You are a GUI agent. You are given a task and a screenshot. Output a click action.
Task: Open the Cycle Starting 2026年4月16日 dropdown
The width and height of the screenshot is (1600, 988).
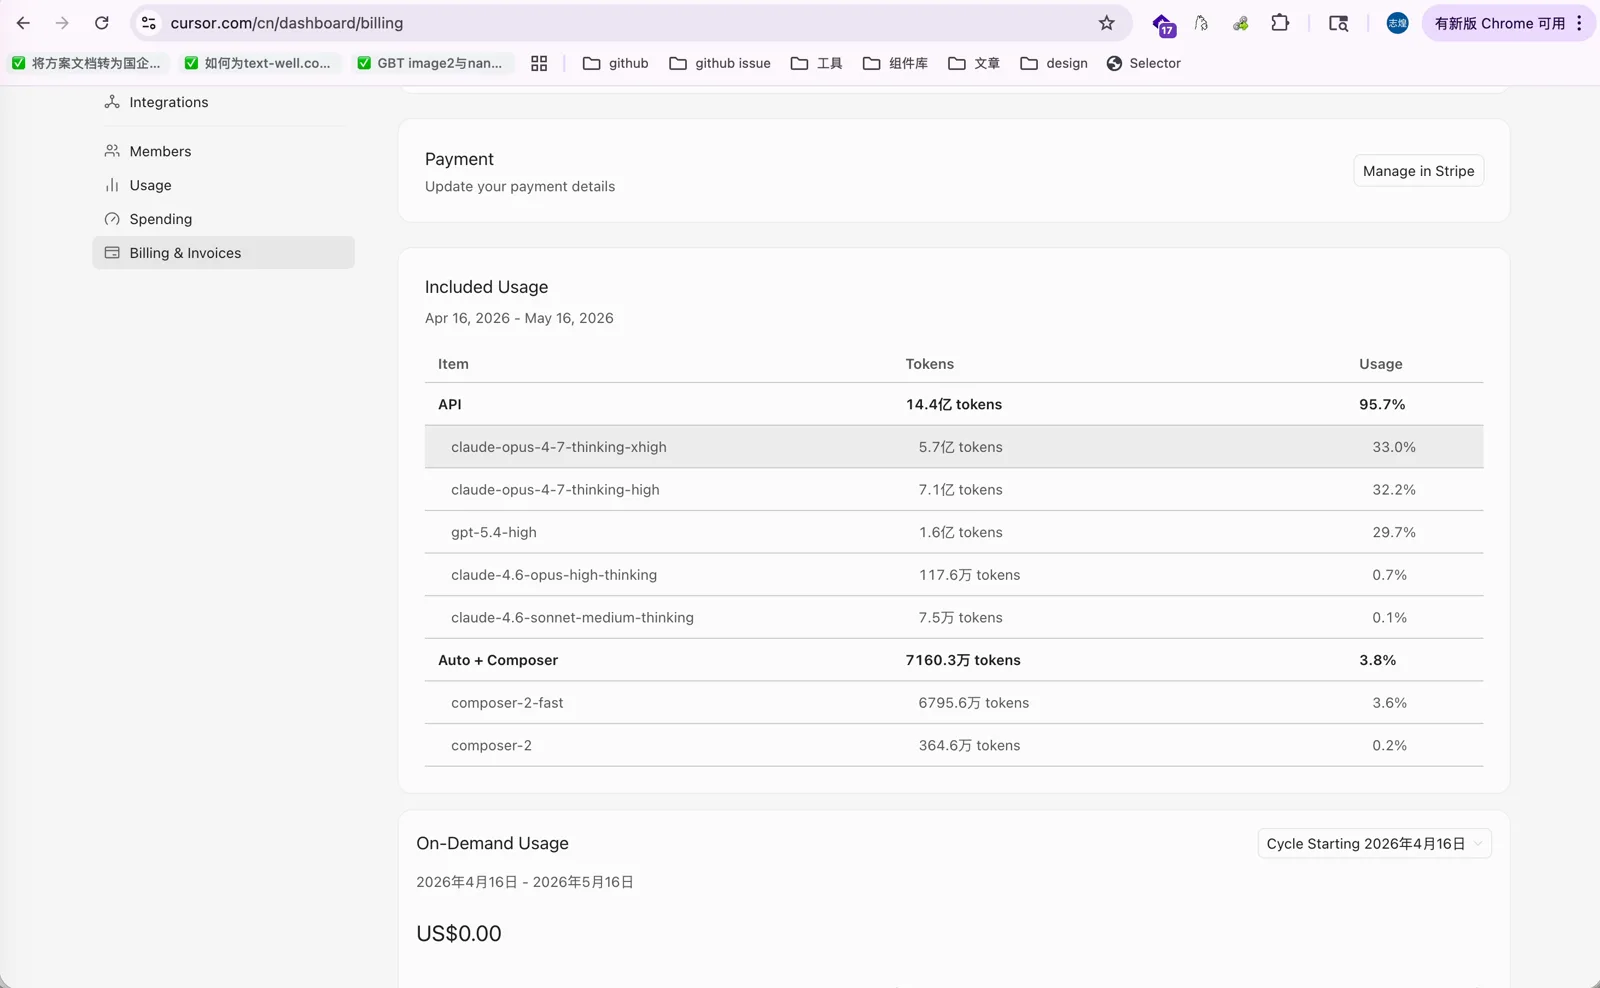pos(1374,844)
